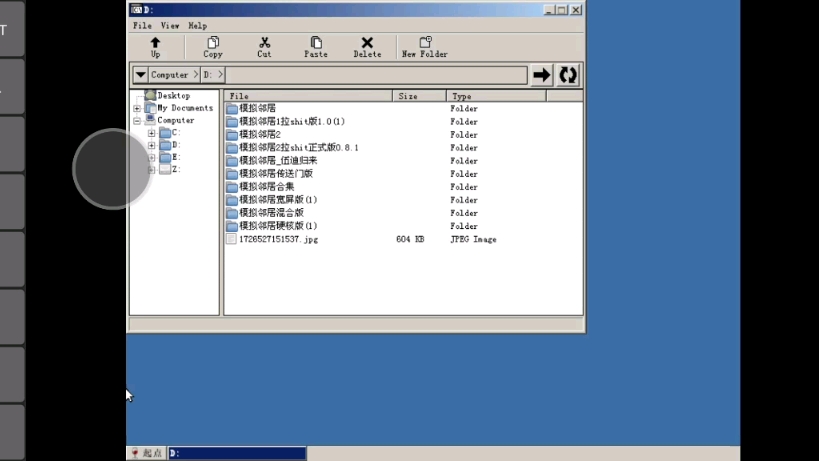The height and width of the screenshot is (461, 819).
Task: Expand the E: drive tree node
Action: (x=151, y=158)
